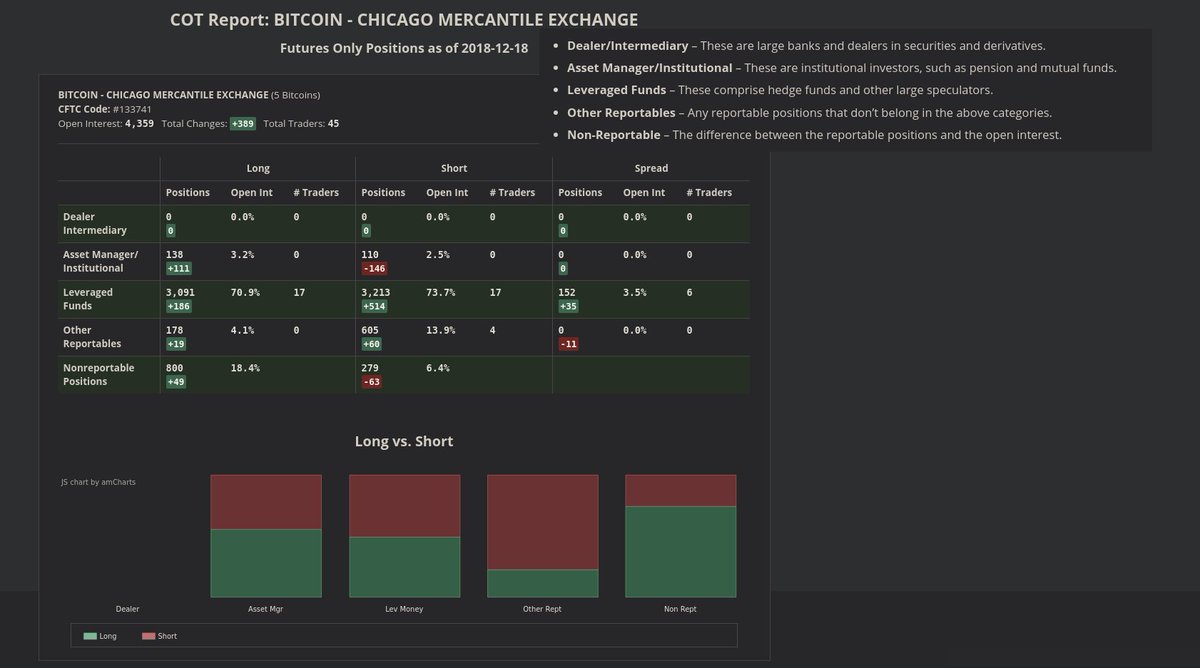This screenshot has height=668, width=1200.
Task: Click the 73.7% open interest value
Action: click(x=441, y=293)
